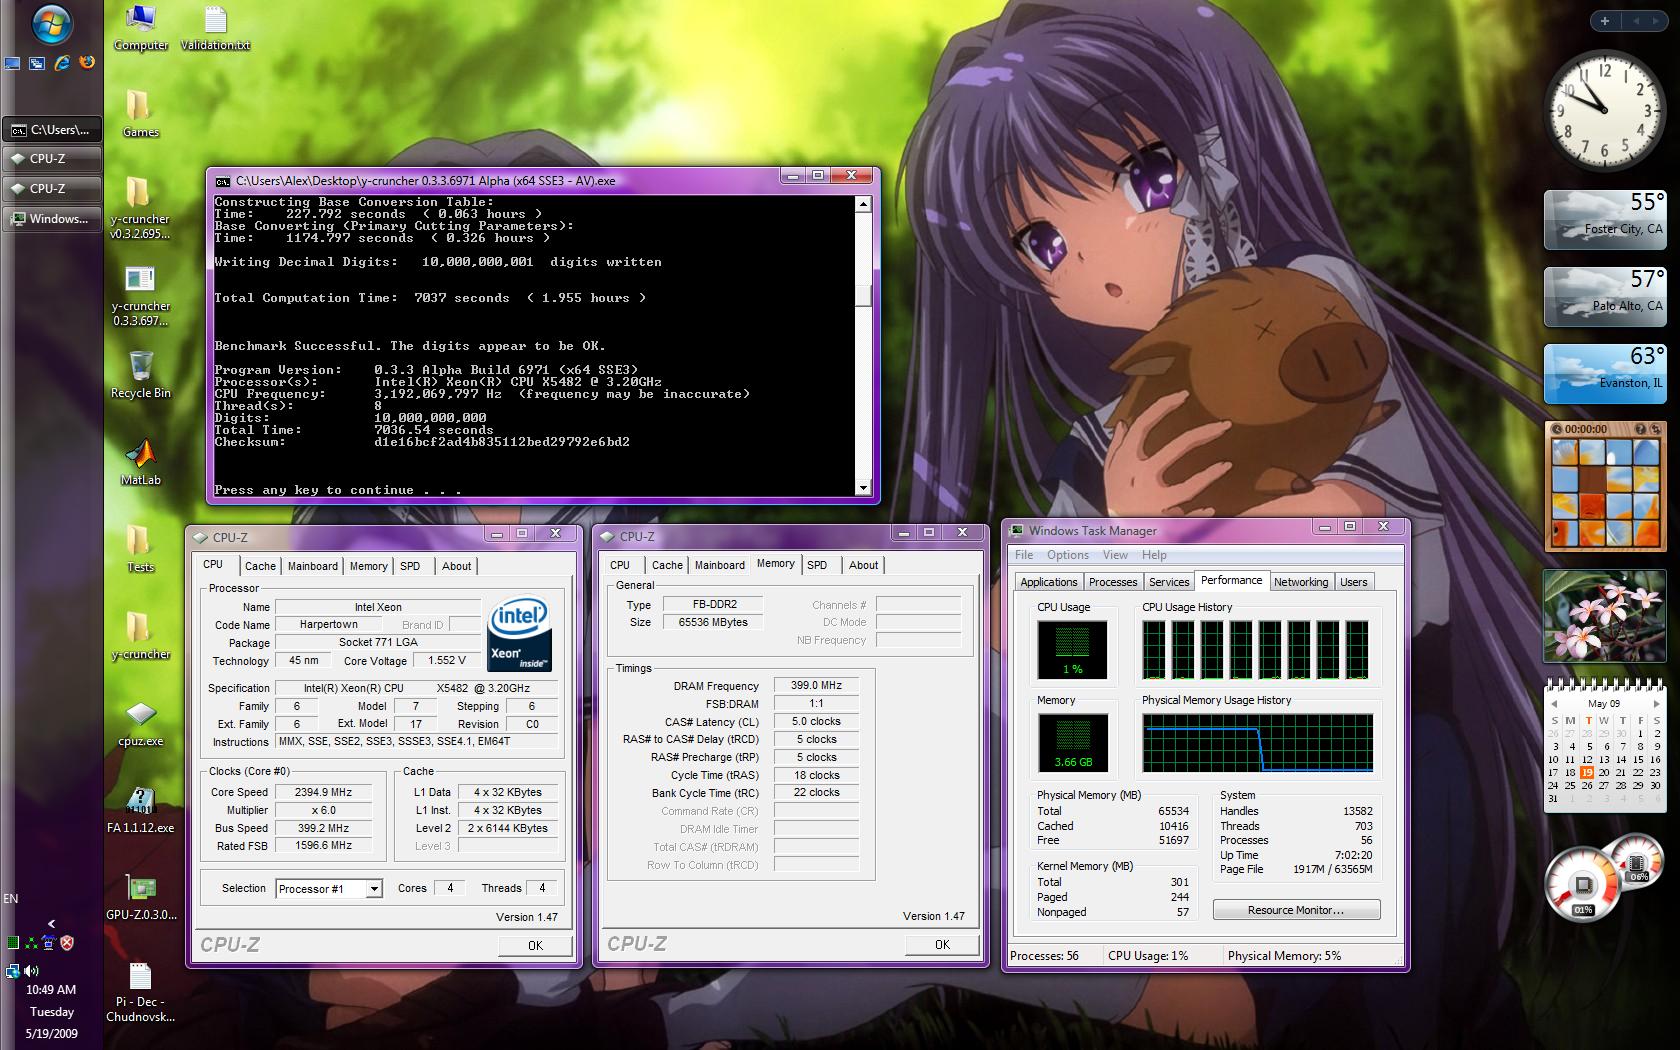
Task: Select the SPD tab in CPU-Z processor window
Action: coord(410,566)
